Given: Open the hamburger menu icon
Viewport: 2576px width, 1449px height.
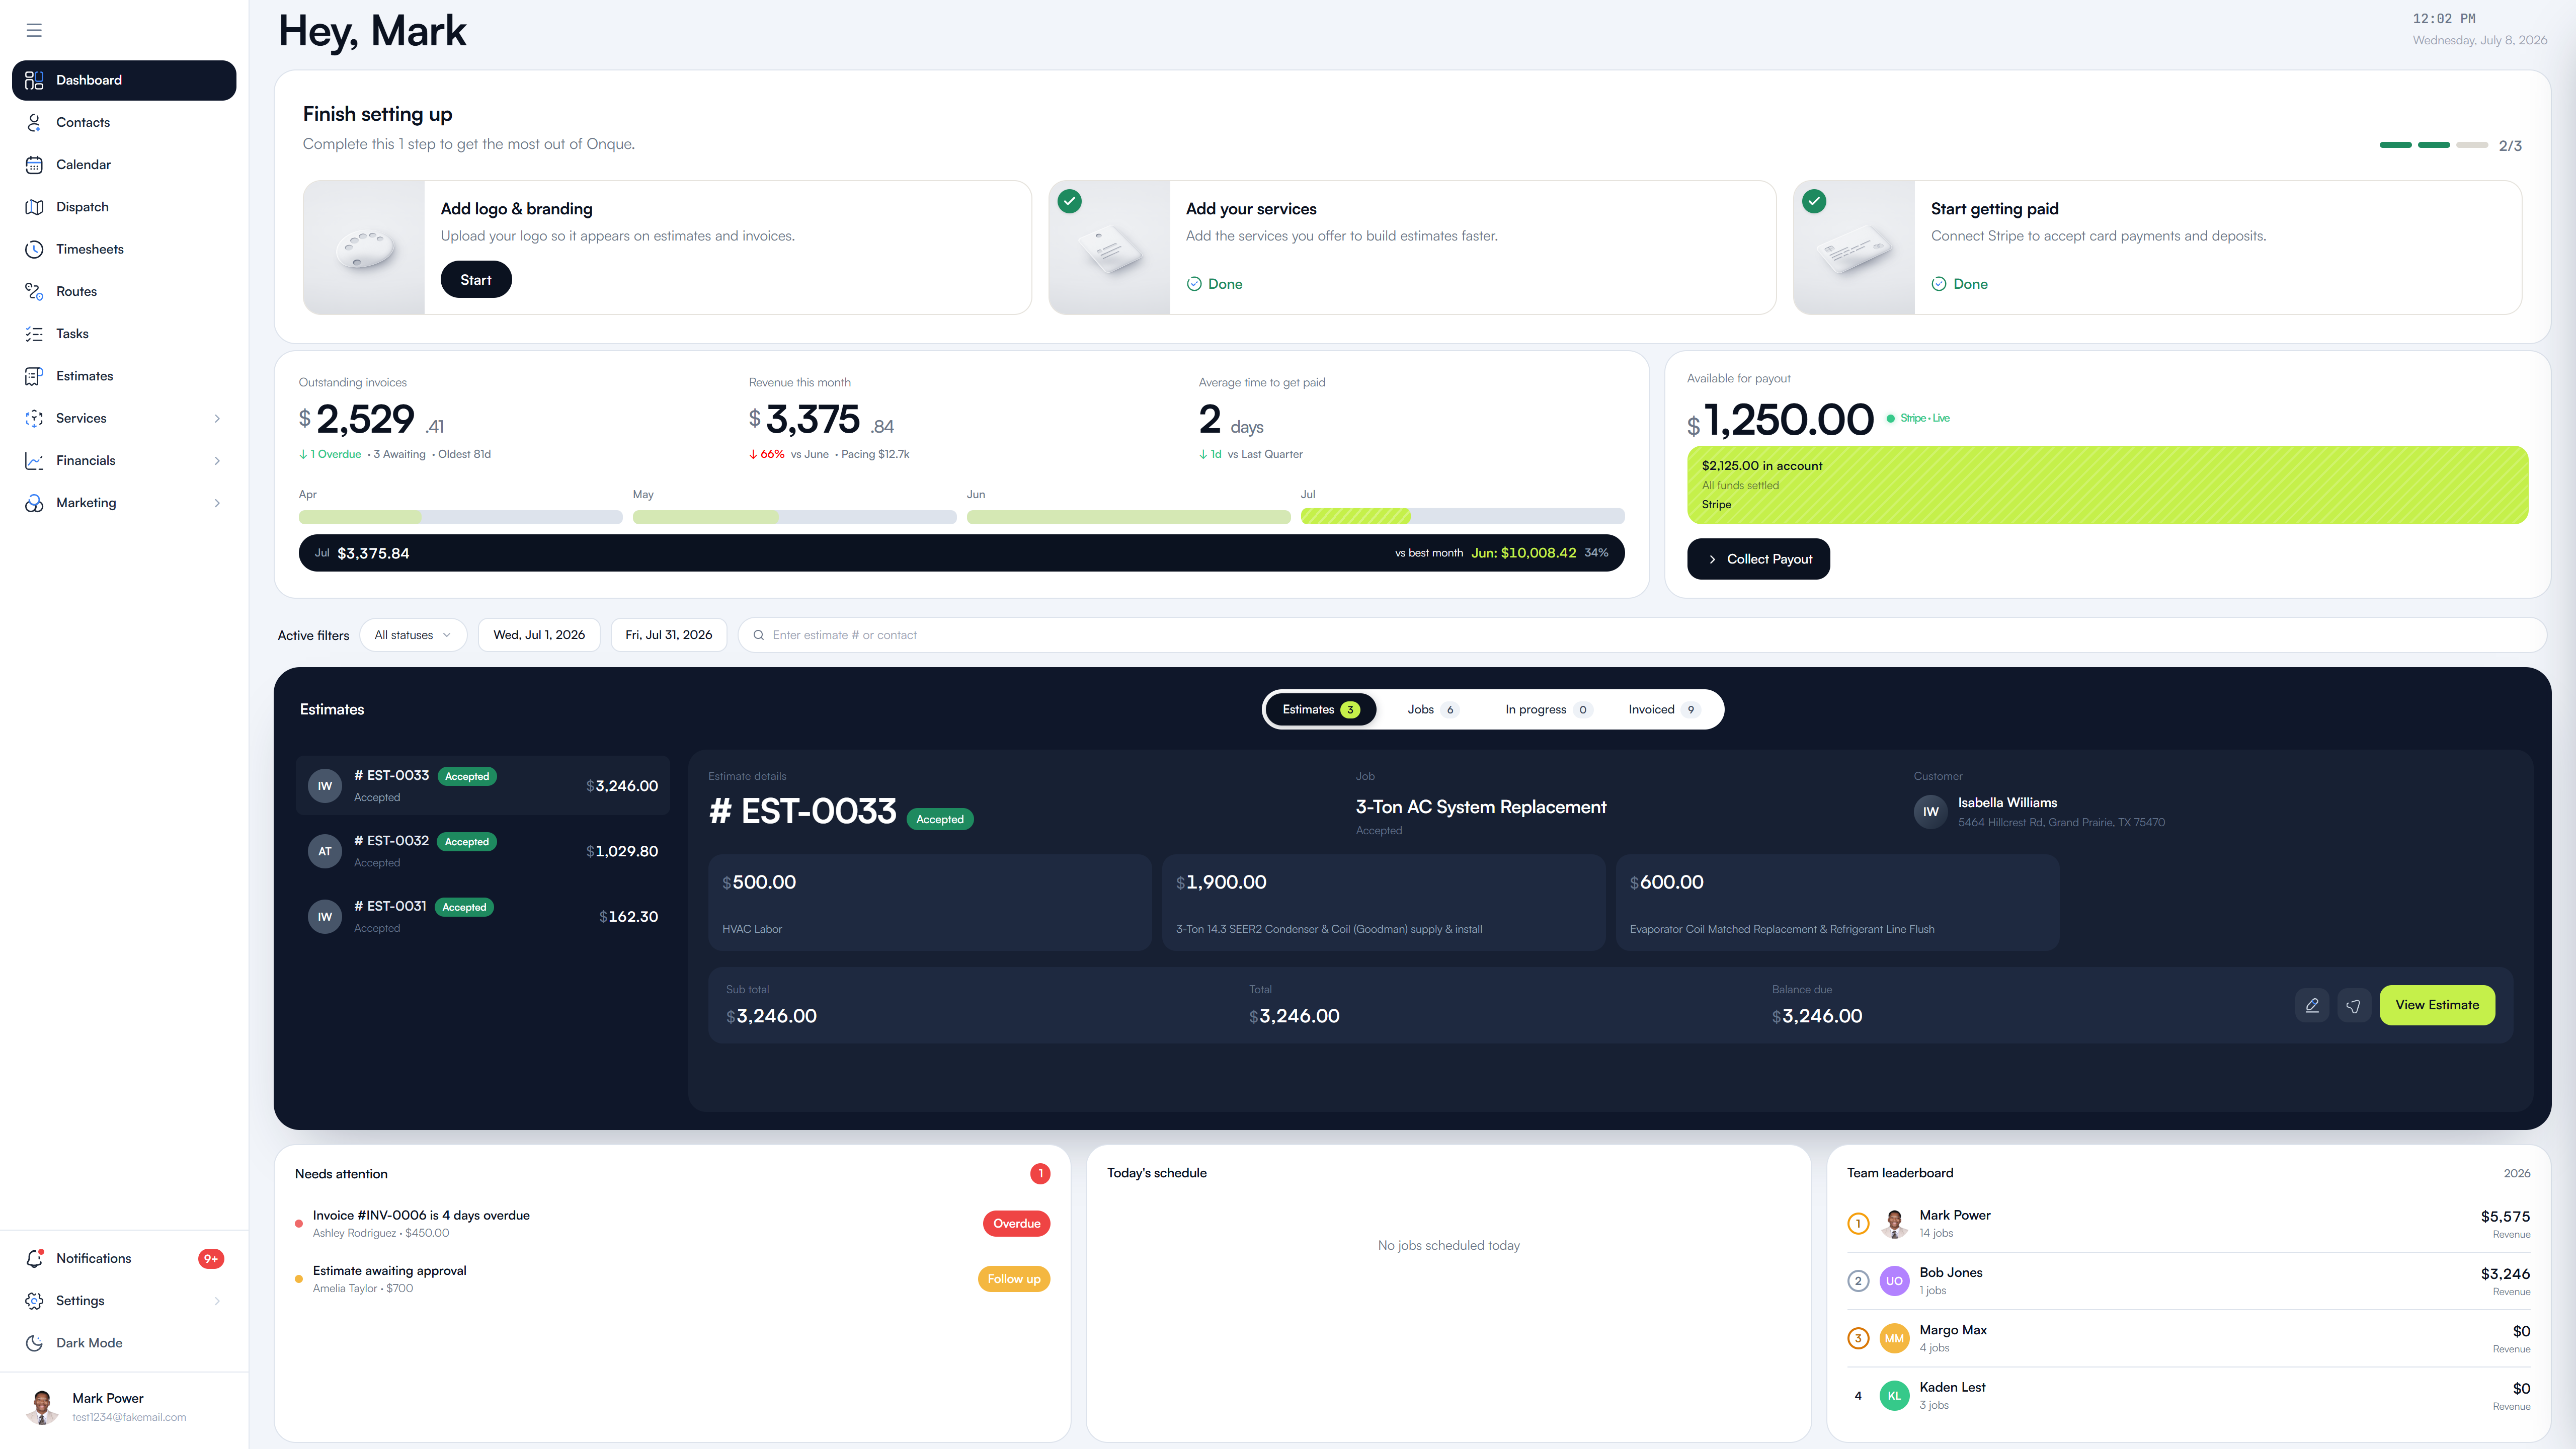Looking at the screenshot, I should 34,30.
